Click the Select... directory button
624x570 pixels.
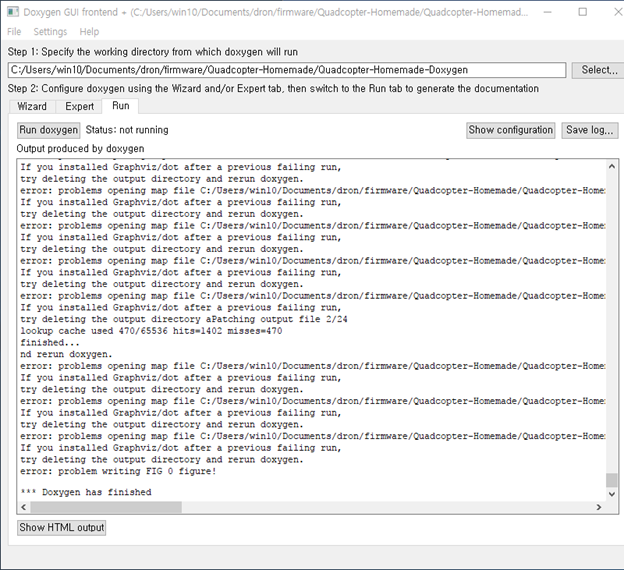pyautogui.click(x=599, y=70)
